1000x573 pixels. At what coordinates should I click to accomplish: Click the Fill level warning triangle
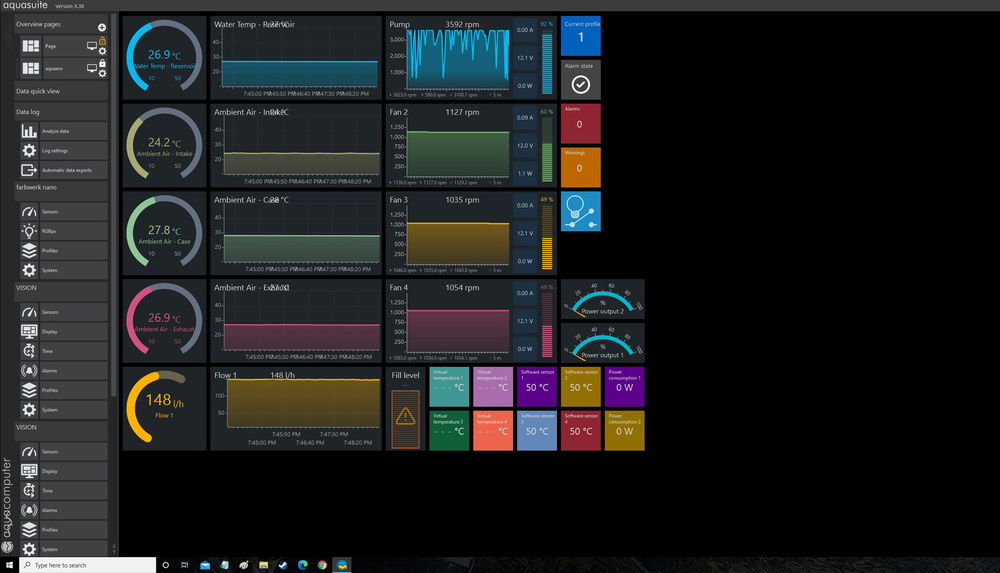(x=405, y=416)
